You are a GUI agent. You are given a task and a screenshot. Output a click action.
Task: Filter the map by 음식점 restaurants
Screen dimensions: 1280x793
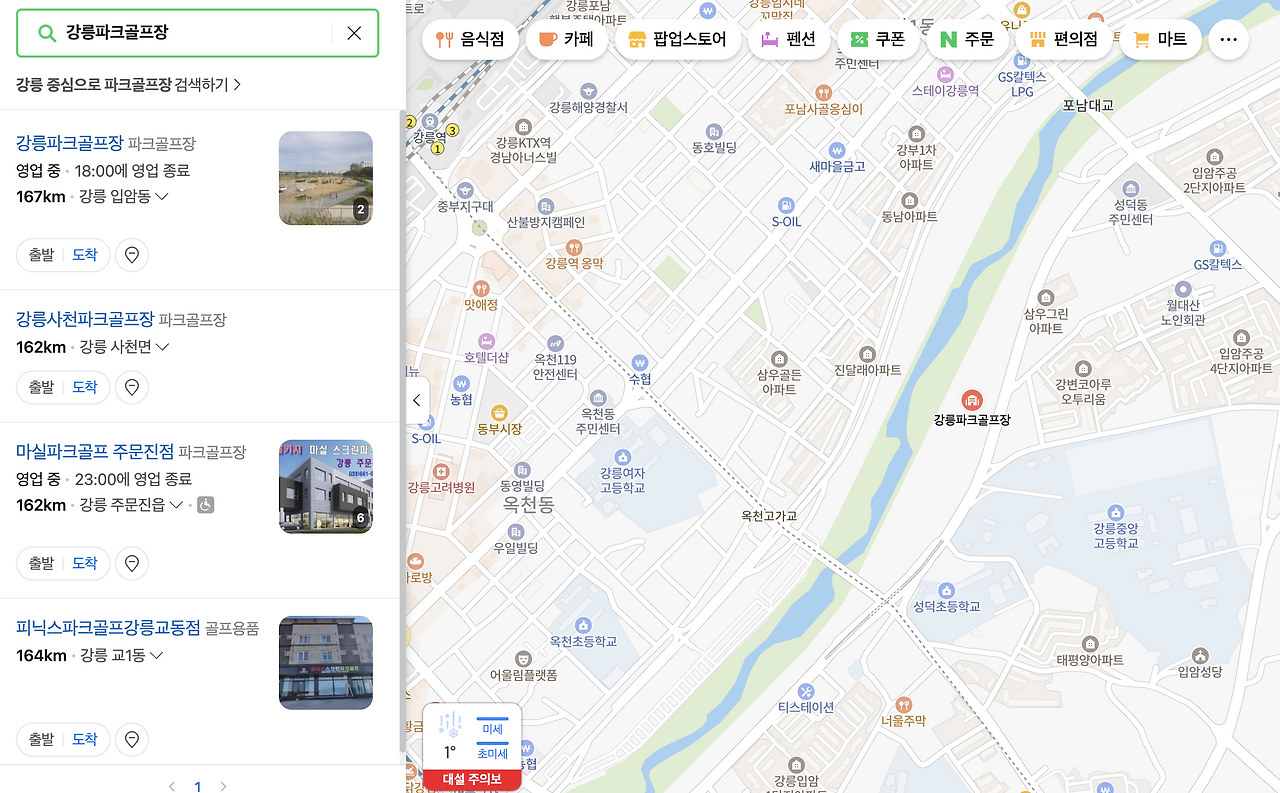pos(470,39)
